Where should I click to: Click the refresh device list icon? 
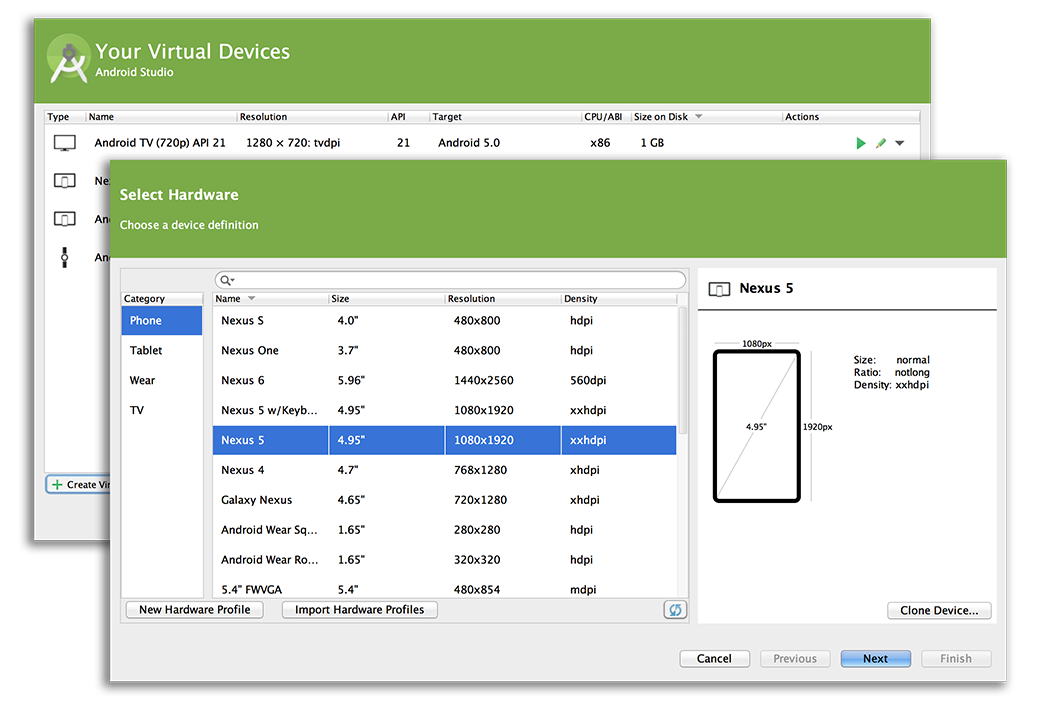pos(675,610)
